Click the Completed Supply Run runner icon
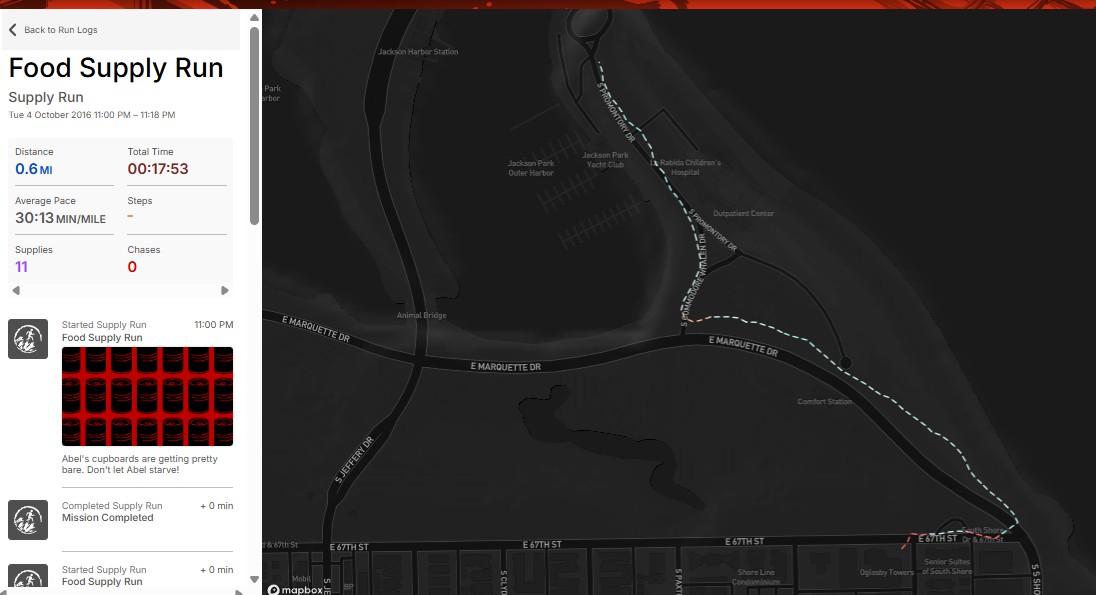This screenshot has height=595, width=1096. pos(28,519)
